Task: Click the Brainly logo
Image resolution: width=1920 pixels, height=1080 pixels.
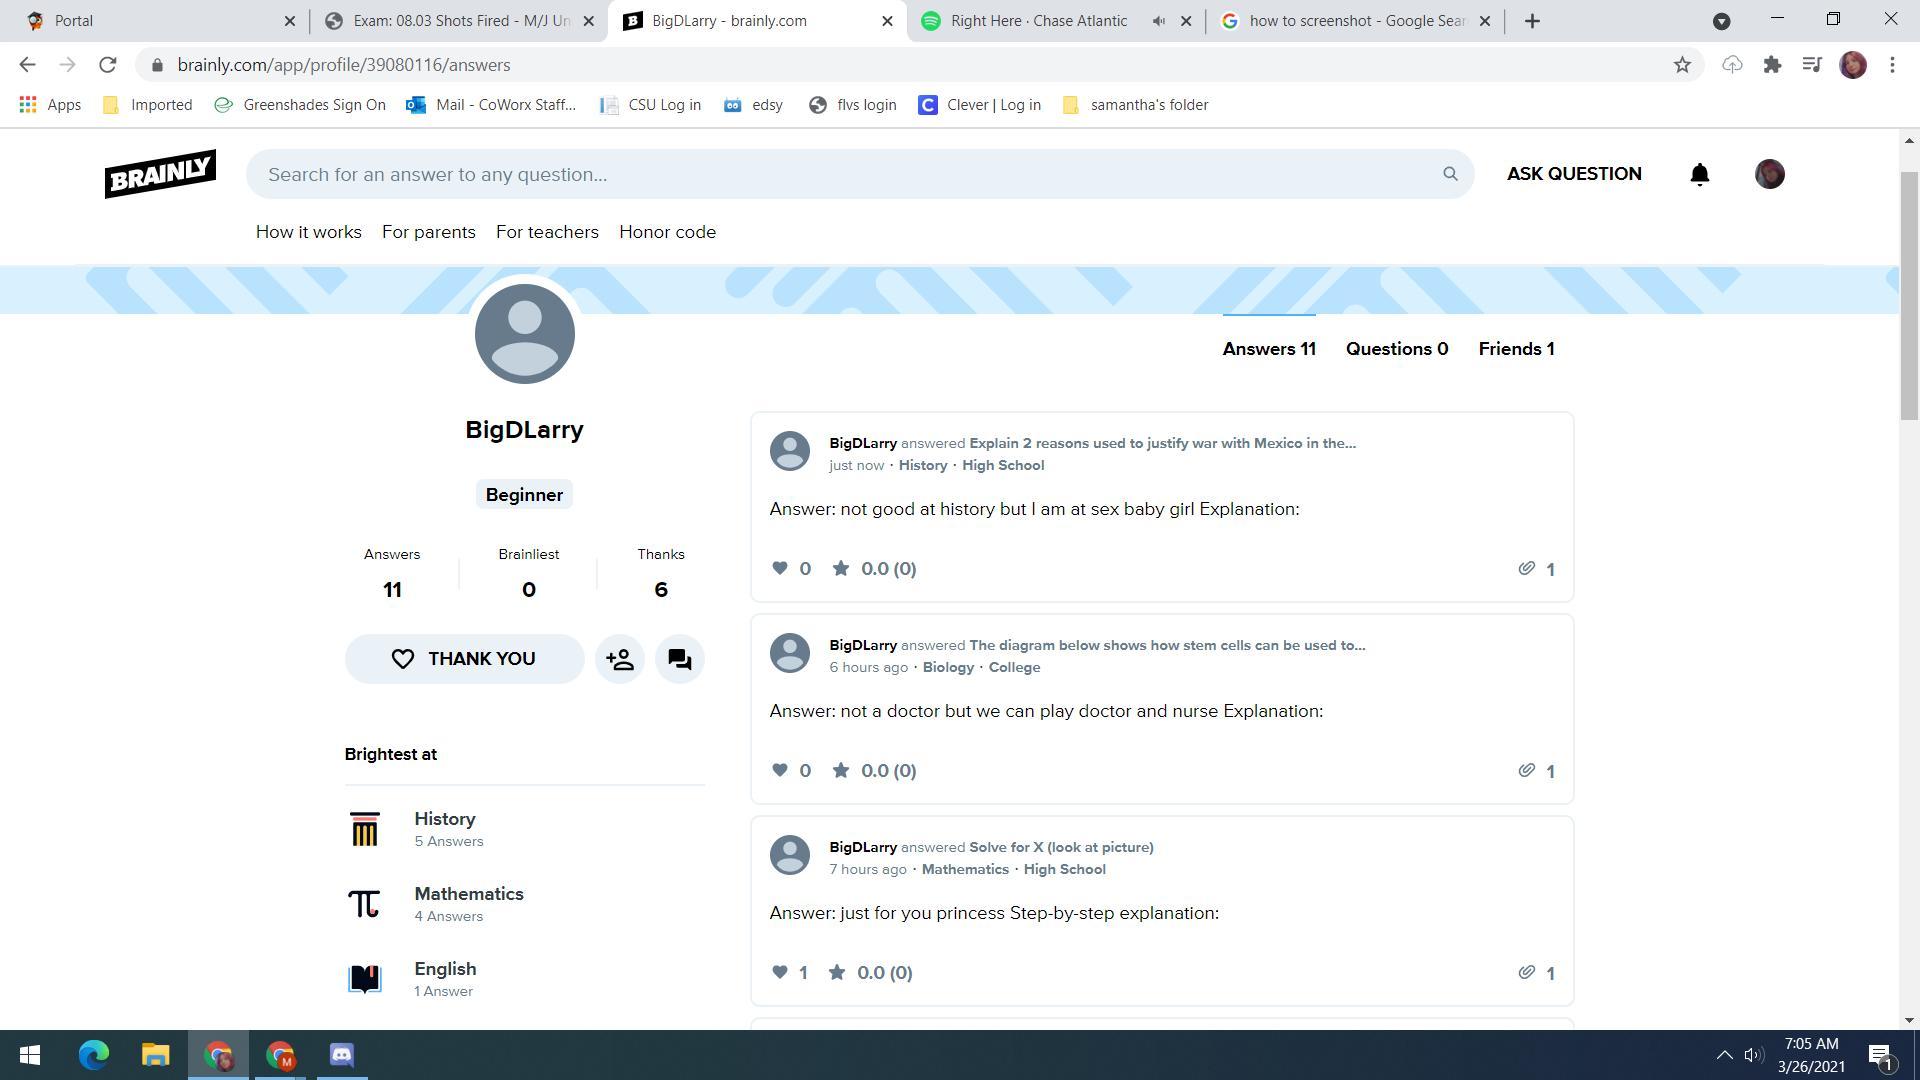Action: pyautogui.click(x=160, y=174)
